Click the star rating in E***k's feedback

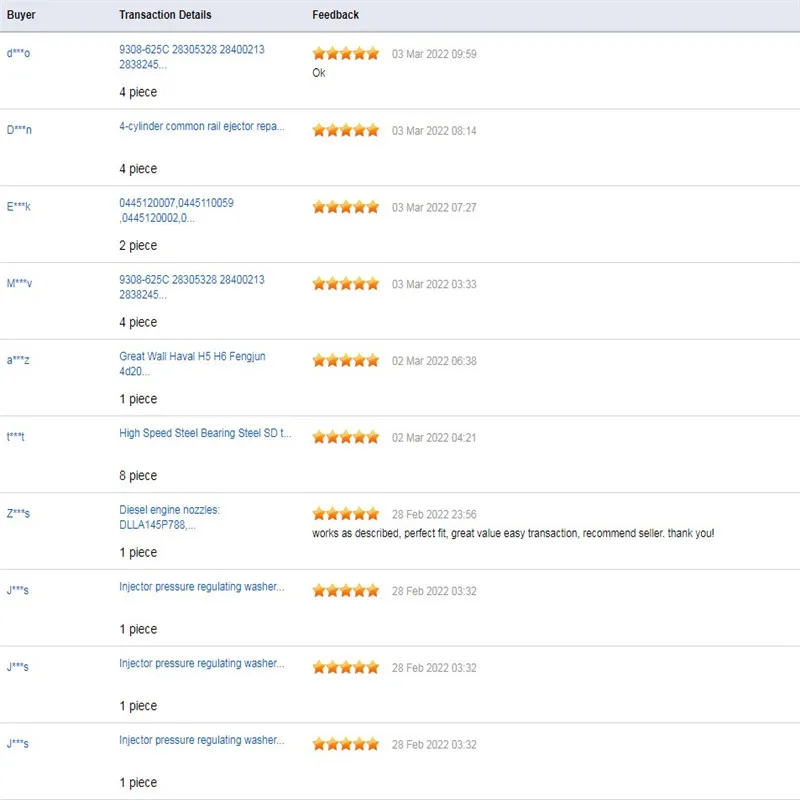point(345,207)
